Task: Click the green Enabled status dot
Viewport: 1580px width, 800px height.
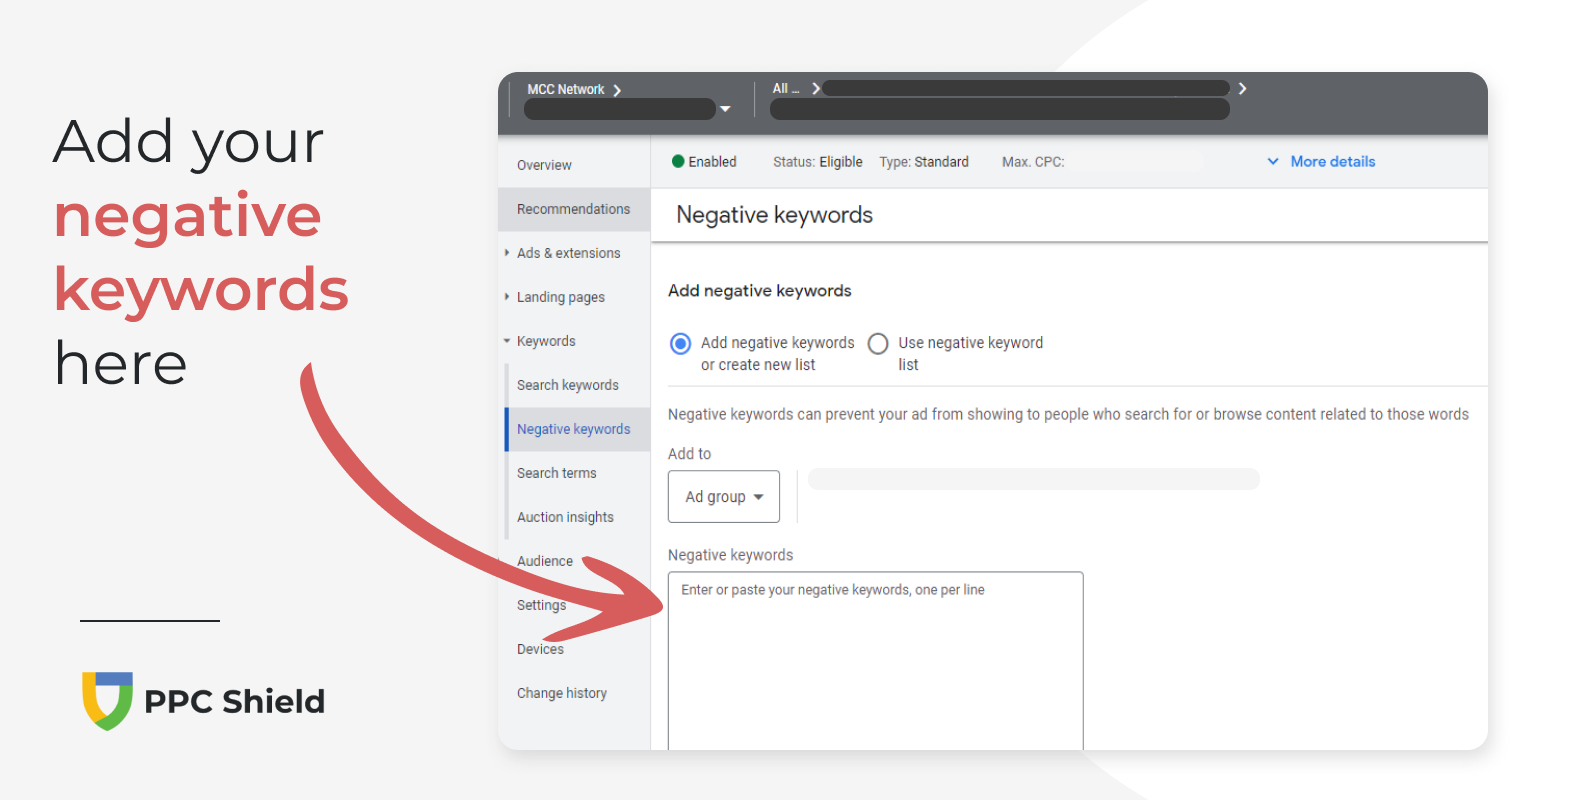Action: coord(678,161)
